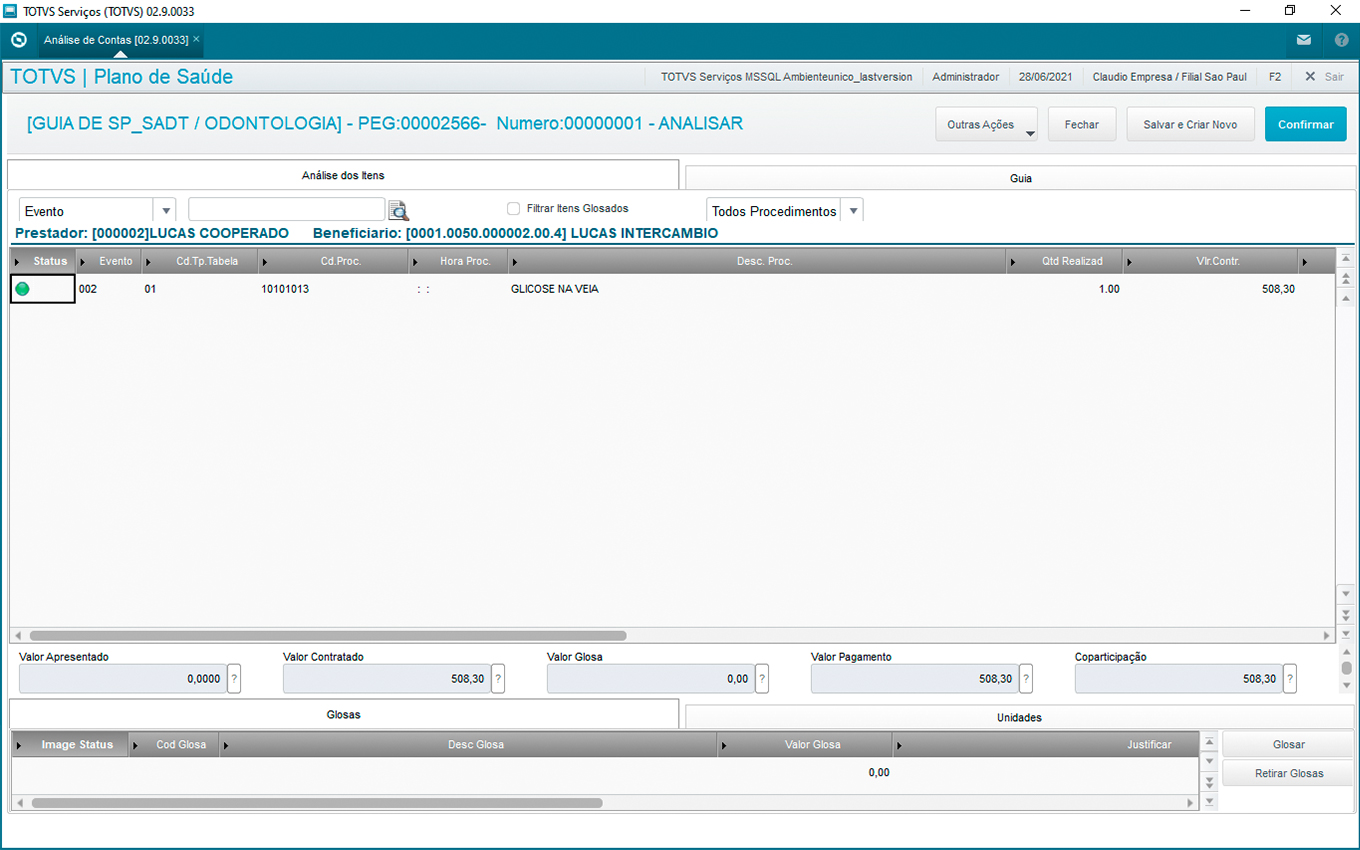Screen dimensions: 1360x850
Task: Open the Todos Procedimentos dropdown
Action: (x=852, y=211)
